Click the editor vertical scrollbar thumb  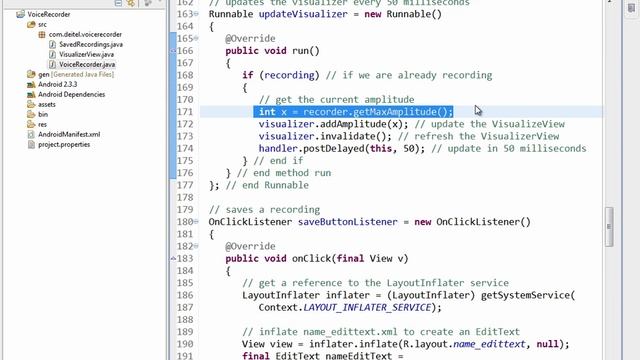coord(609,227)
